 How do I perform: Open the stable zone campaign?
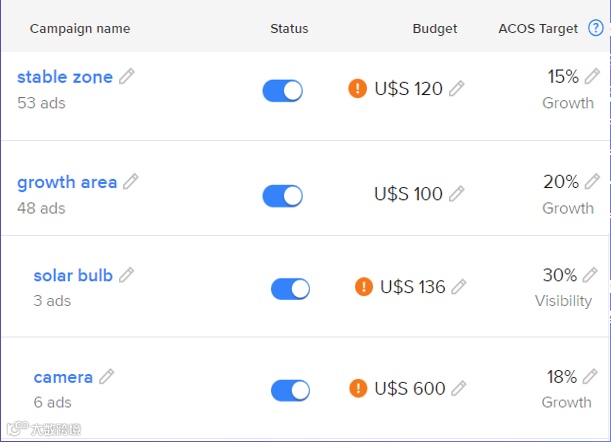pyautogui.click(x=65, y=77)
